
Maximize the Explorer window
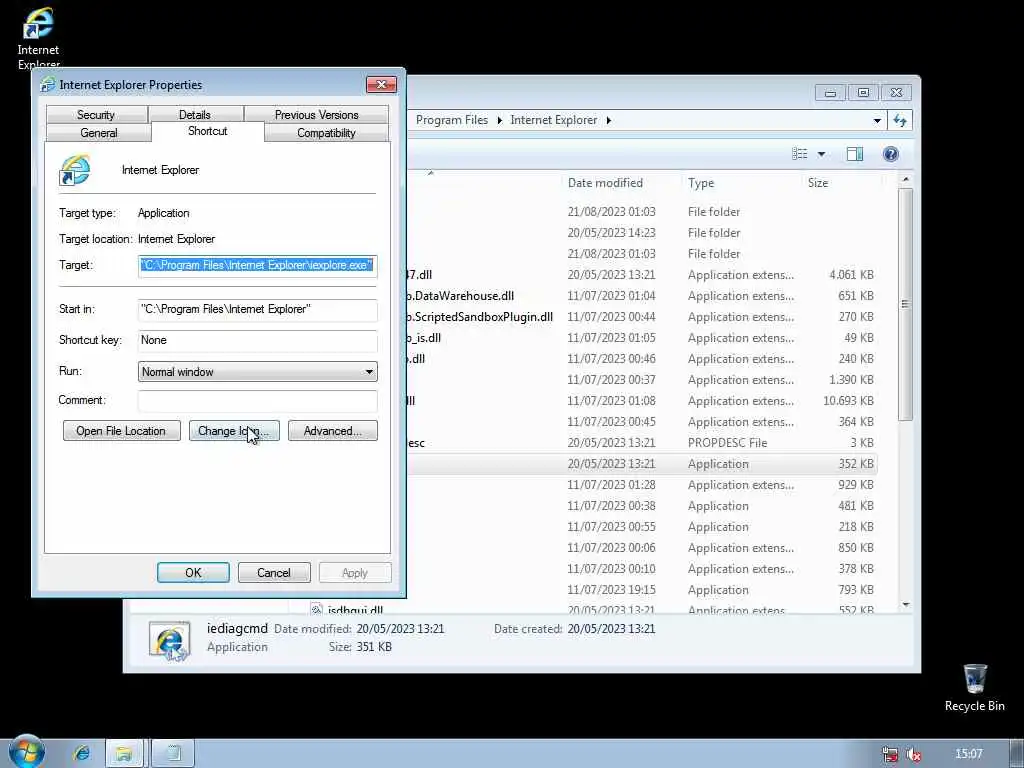(x=863, y=93)
